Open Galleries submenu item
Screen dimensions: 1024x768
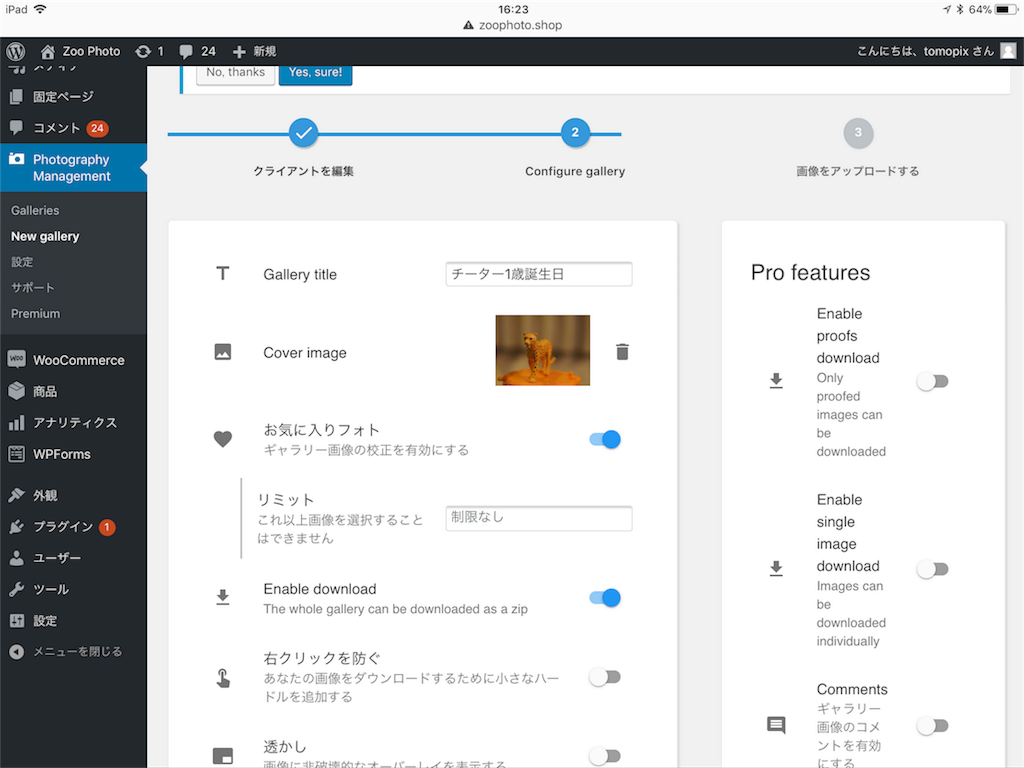[x=35, y=210]
